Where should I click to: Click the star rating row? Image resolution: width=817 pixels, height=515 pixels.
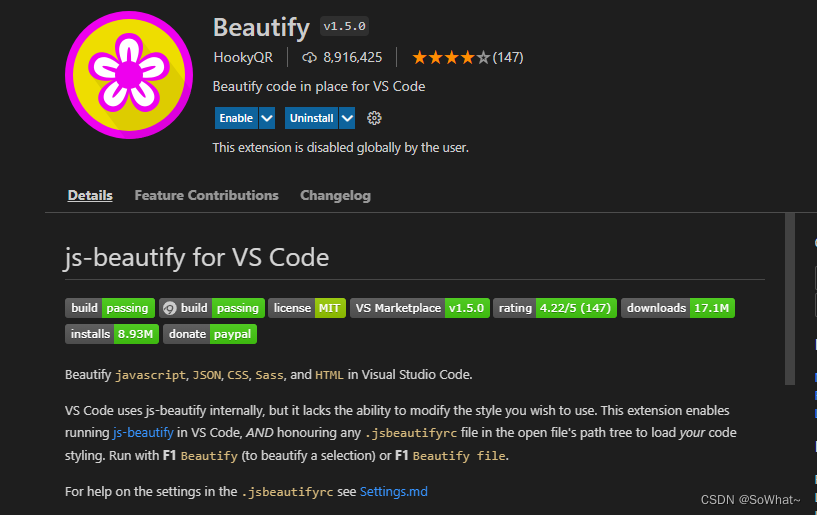(x=451, y=57)
